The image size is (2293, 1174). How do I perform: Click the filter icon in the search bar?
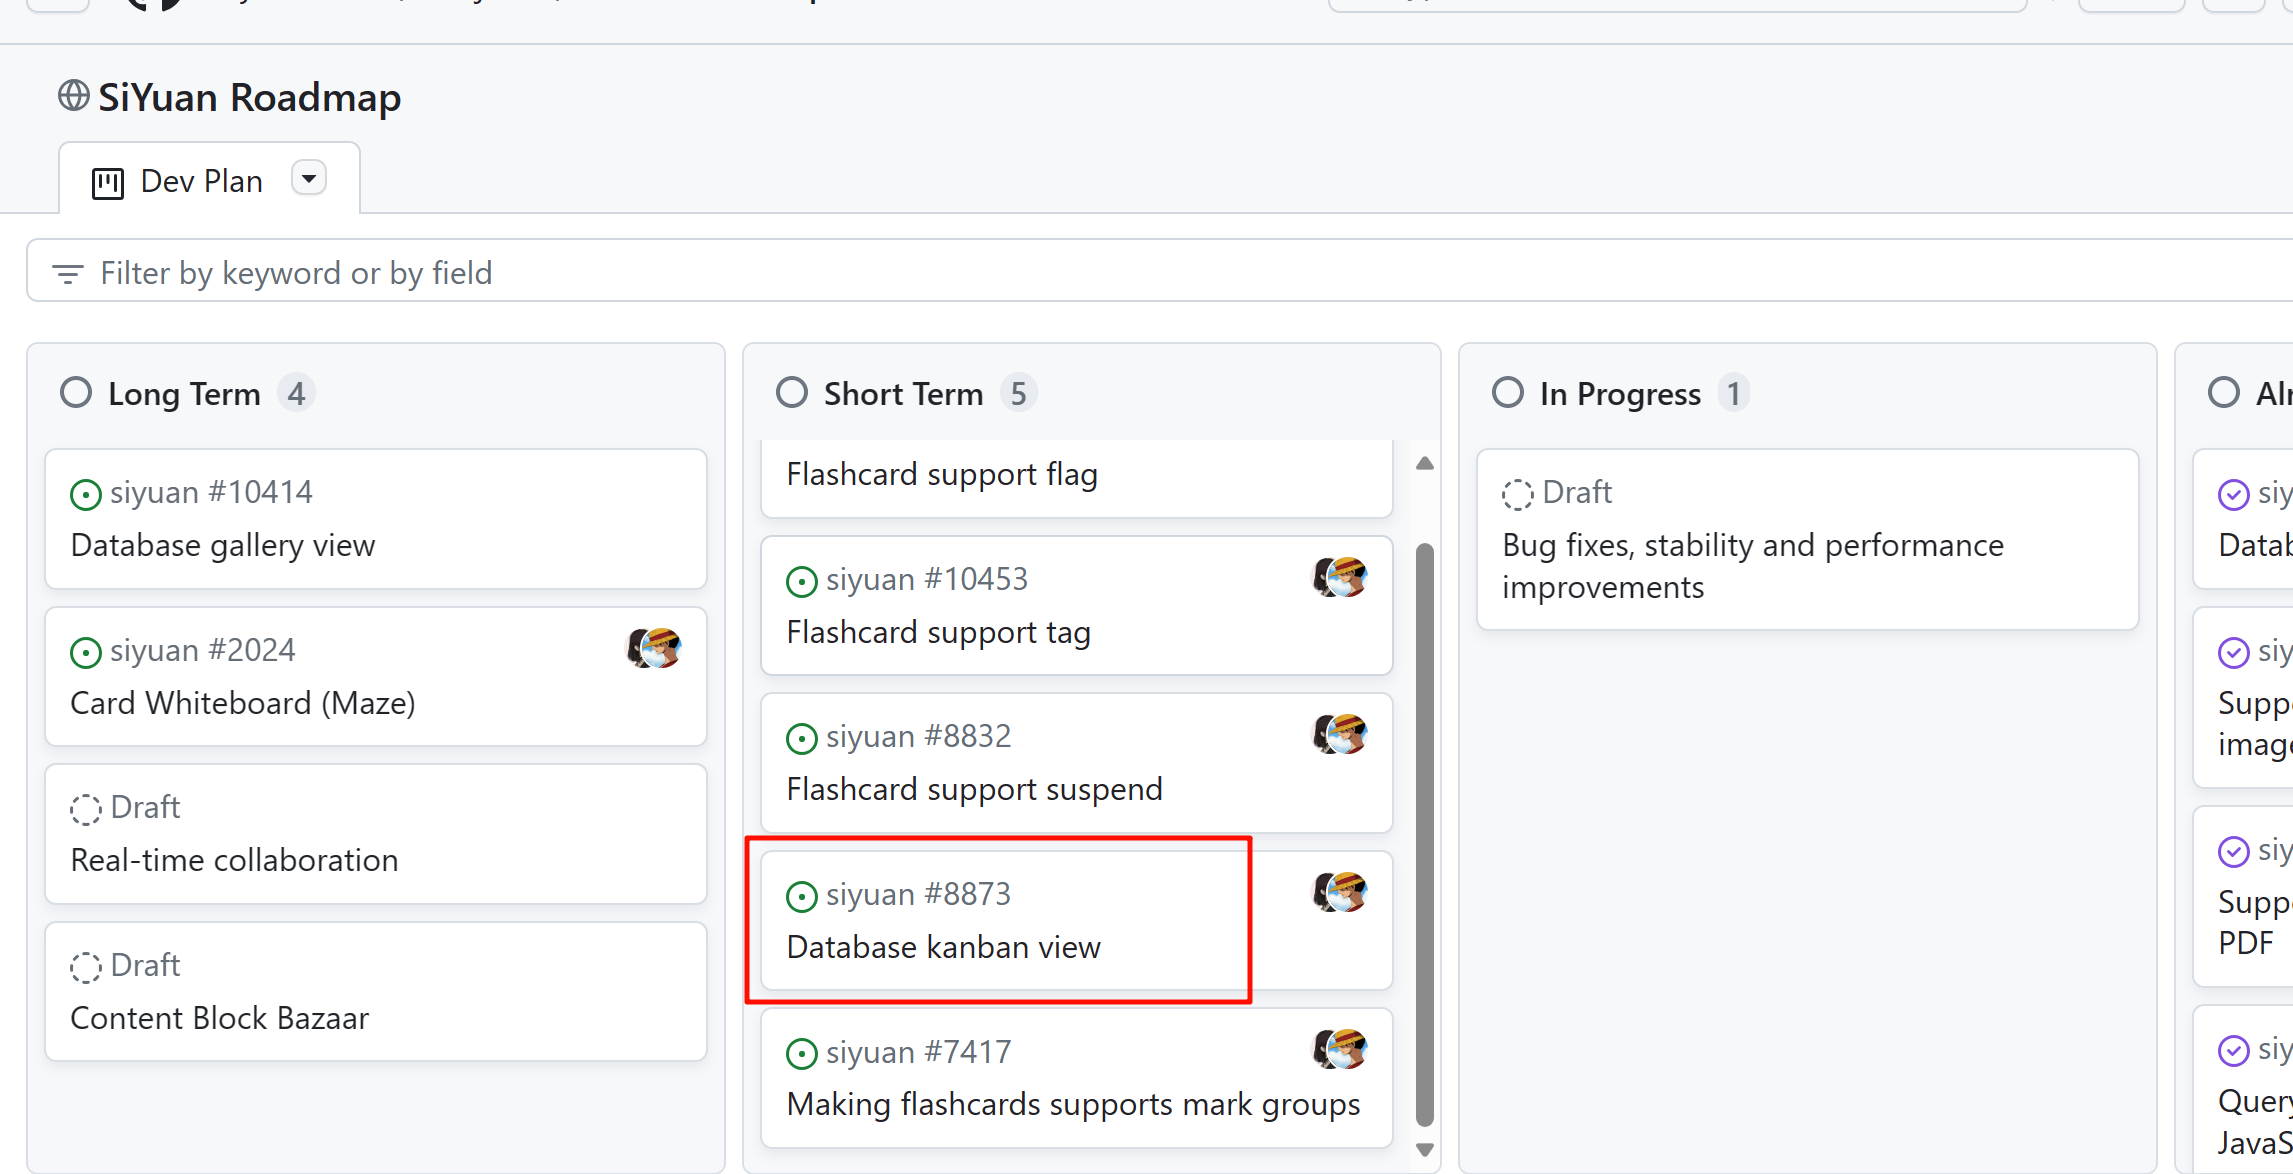[x=67, y=273]
